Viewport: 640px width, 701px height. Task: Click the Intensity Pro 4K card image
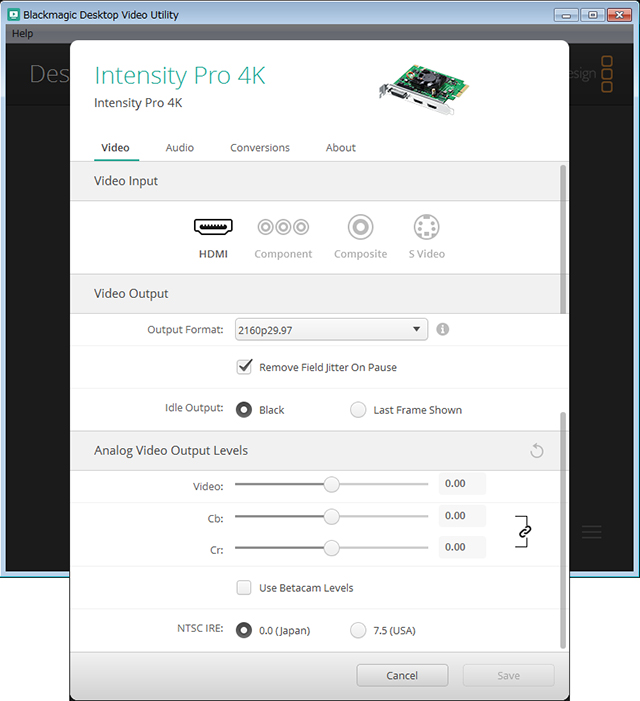coord(424,89)
